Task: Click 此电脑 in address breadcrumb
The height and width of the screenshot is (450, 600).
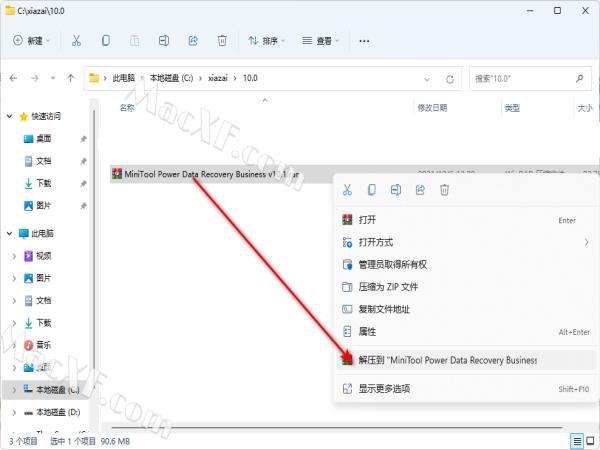Action: pyautogui.click(x=124, y=78)
